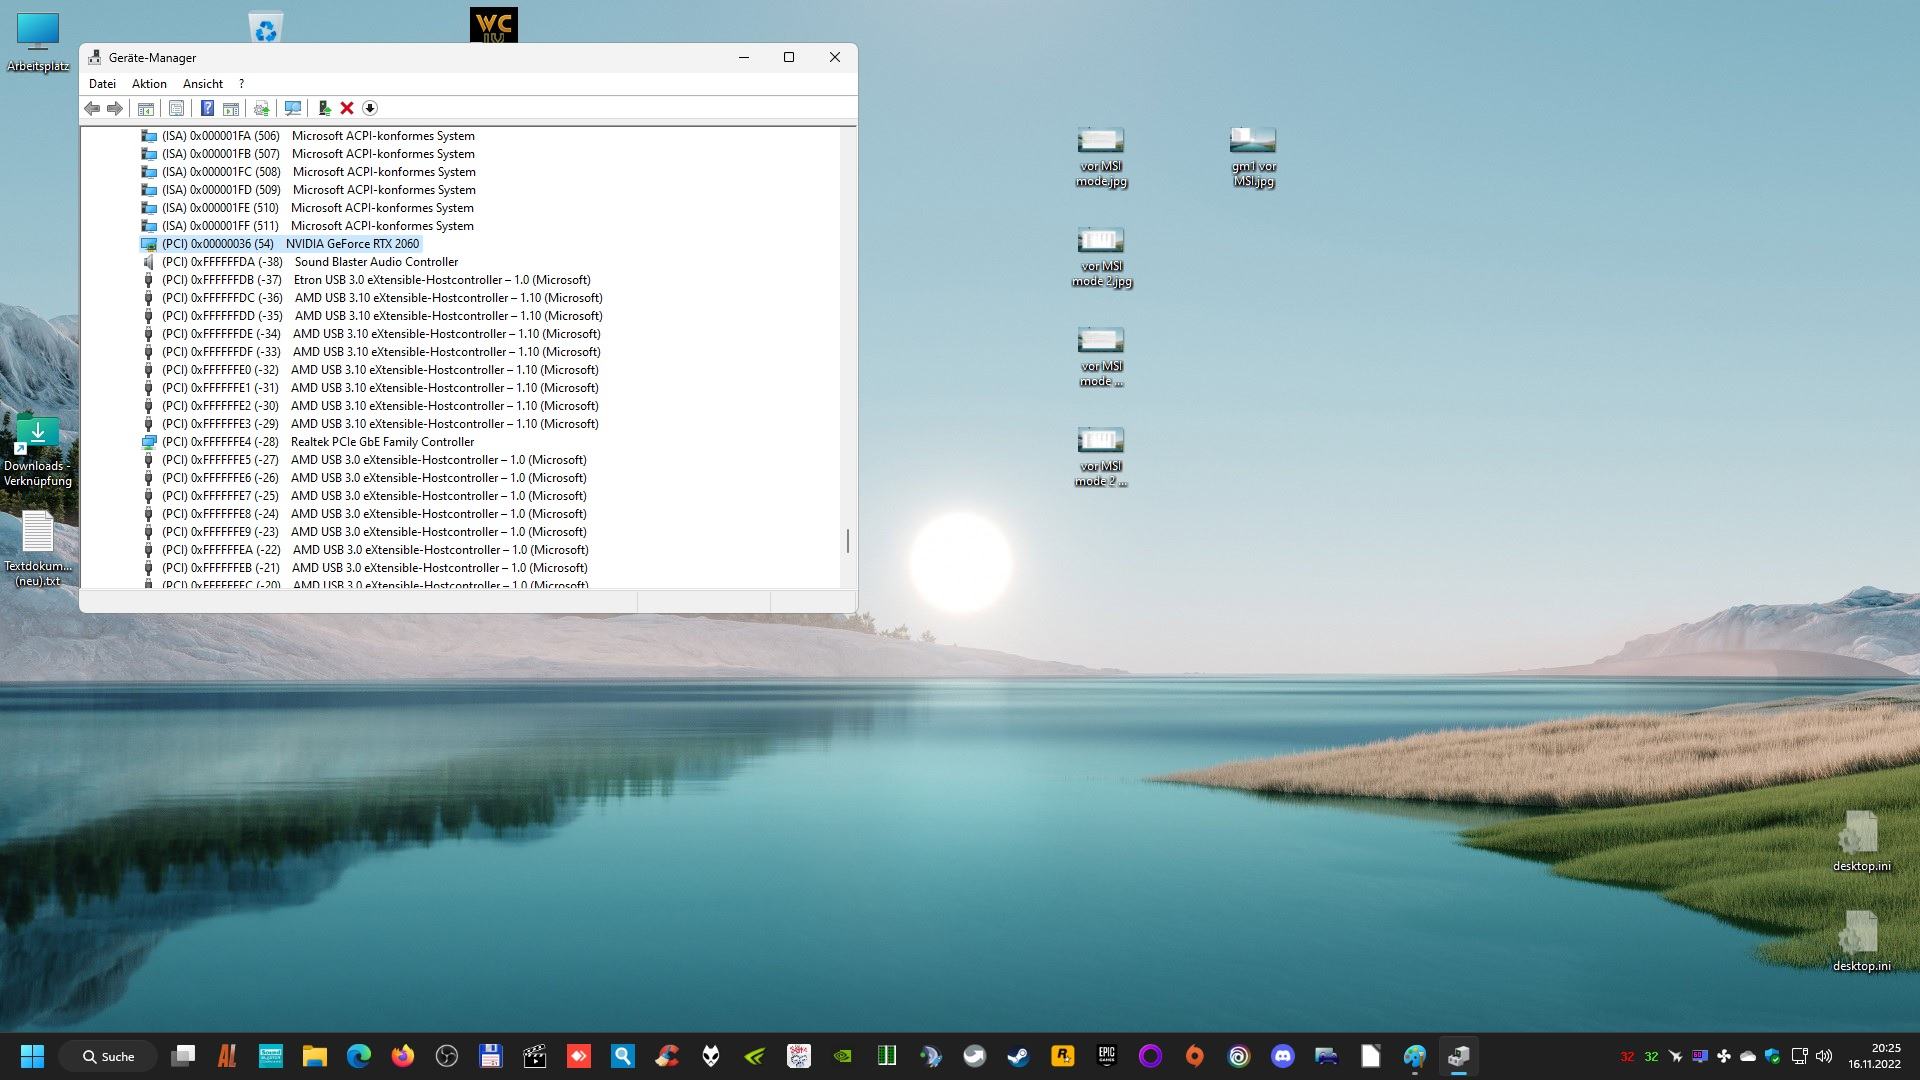Select the (ISA) 0x000001FF (511) row
This screenshot has width=1920, height=1080.
point(308,226)
